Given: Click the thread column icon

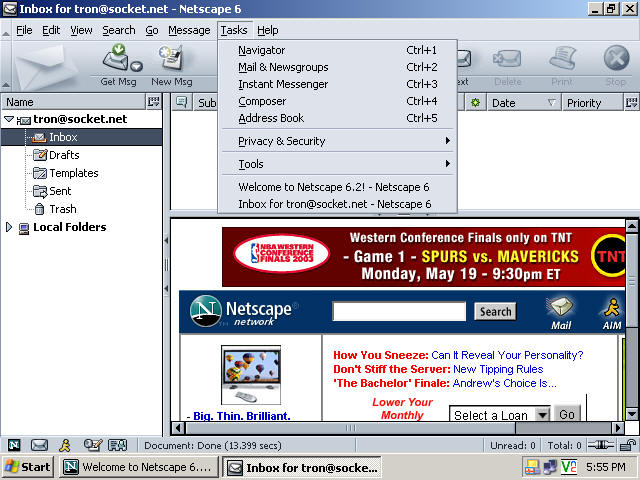Looking at the screenshot, I should [181, 102].
